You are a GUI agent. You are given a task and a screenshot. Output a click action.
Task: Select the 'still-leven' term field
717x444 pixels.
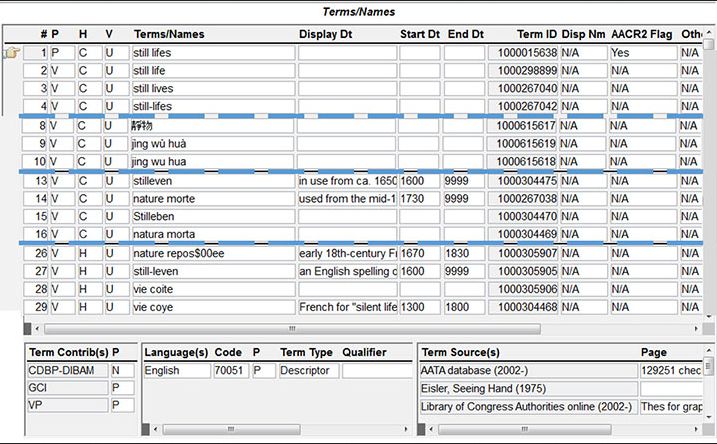pyautogui.click(x=214, y=272)
